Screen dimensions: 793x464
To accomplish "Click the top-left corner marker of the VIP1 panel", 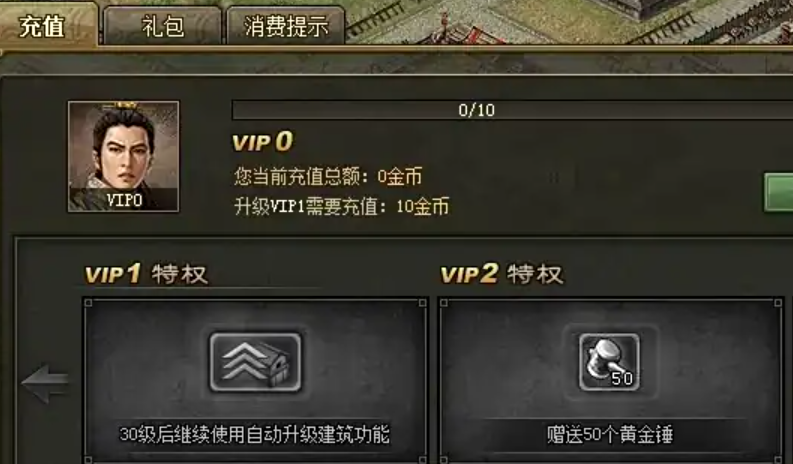I will tap(89, 303).
